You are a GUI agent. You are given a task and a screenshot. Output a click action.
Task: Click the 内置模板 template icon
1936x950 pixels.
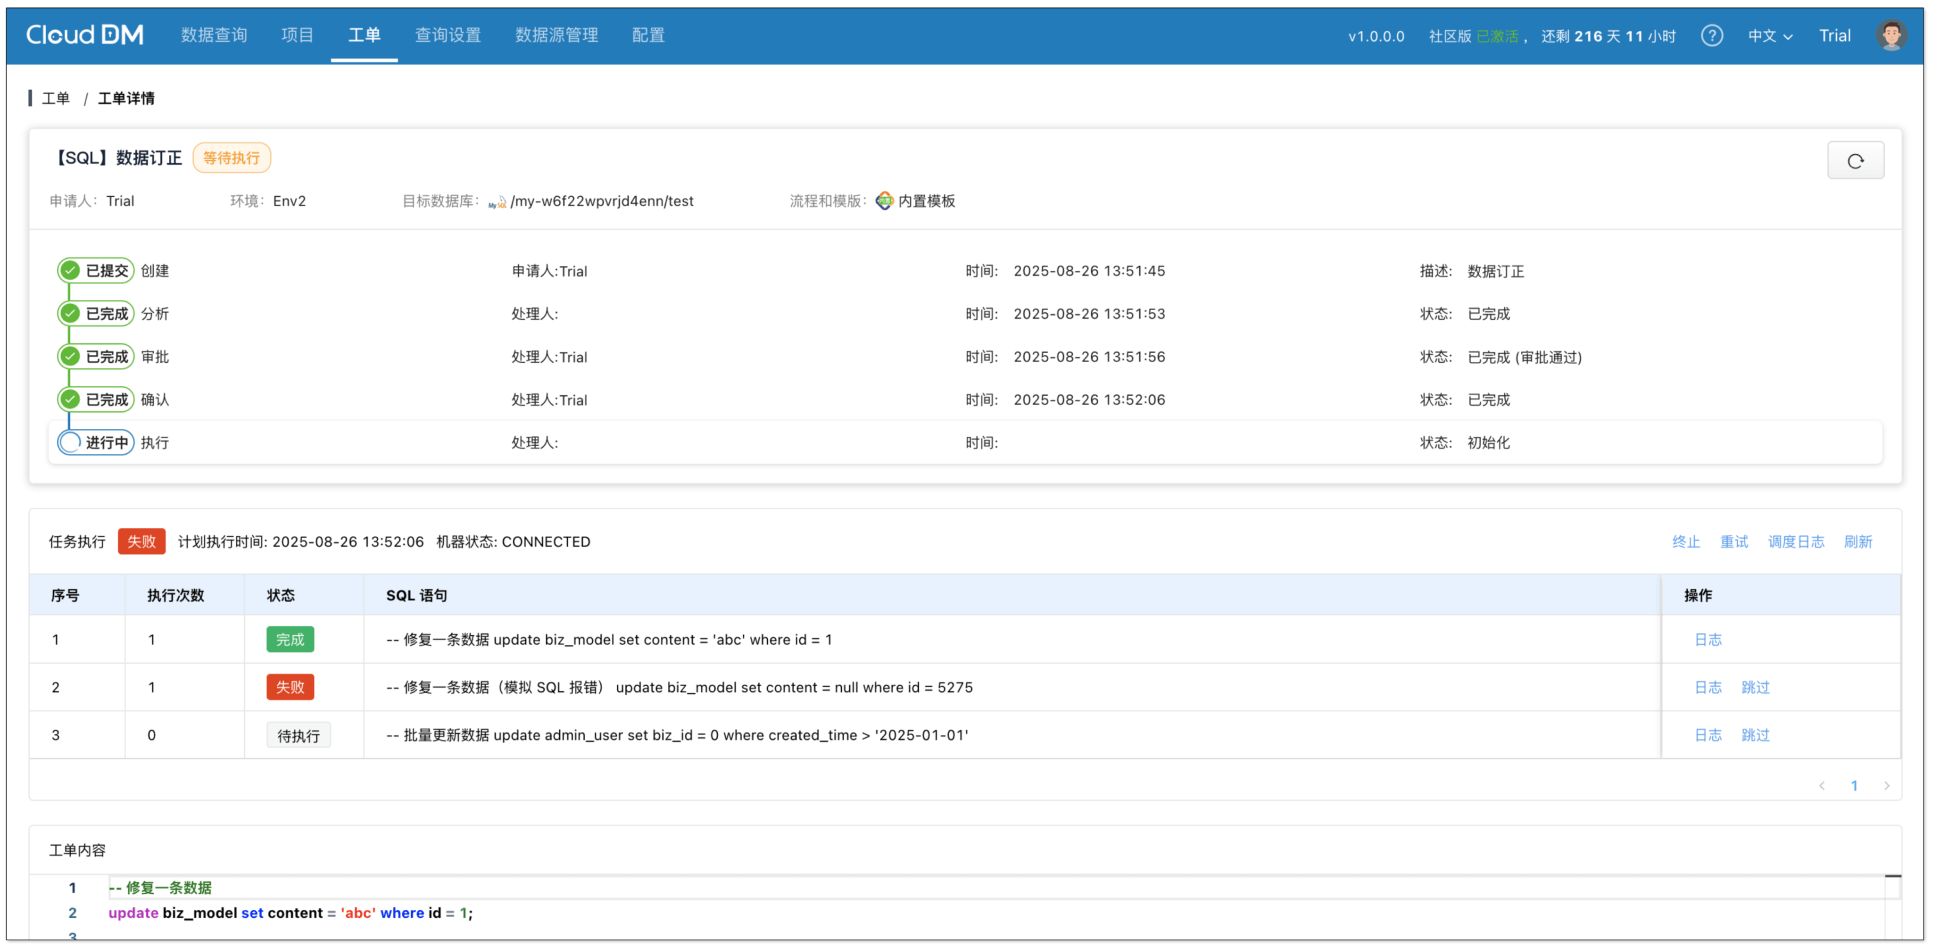[884, 200]
